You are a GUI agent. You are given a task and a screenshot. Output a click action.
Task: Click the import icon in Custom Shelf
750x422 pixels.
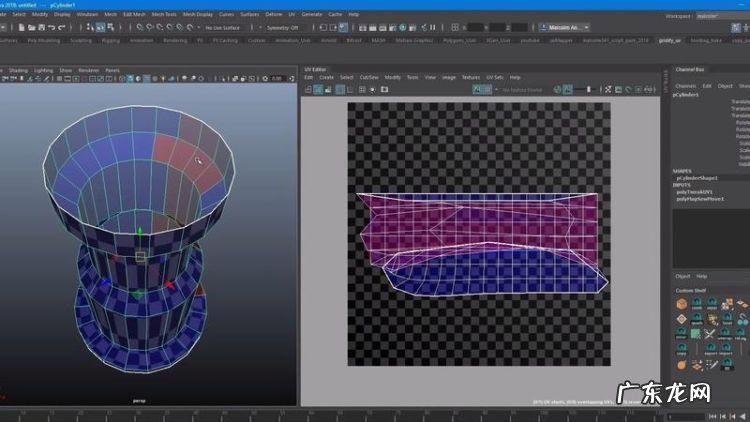(726, 346)
